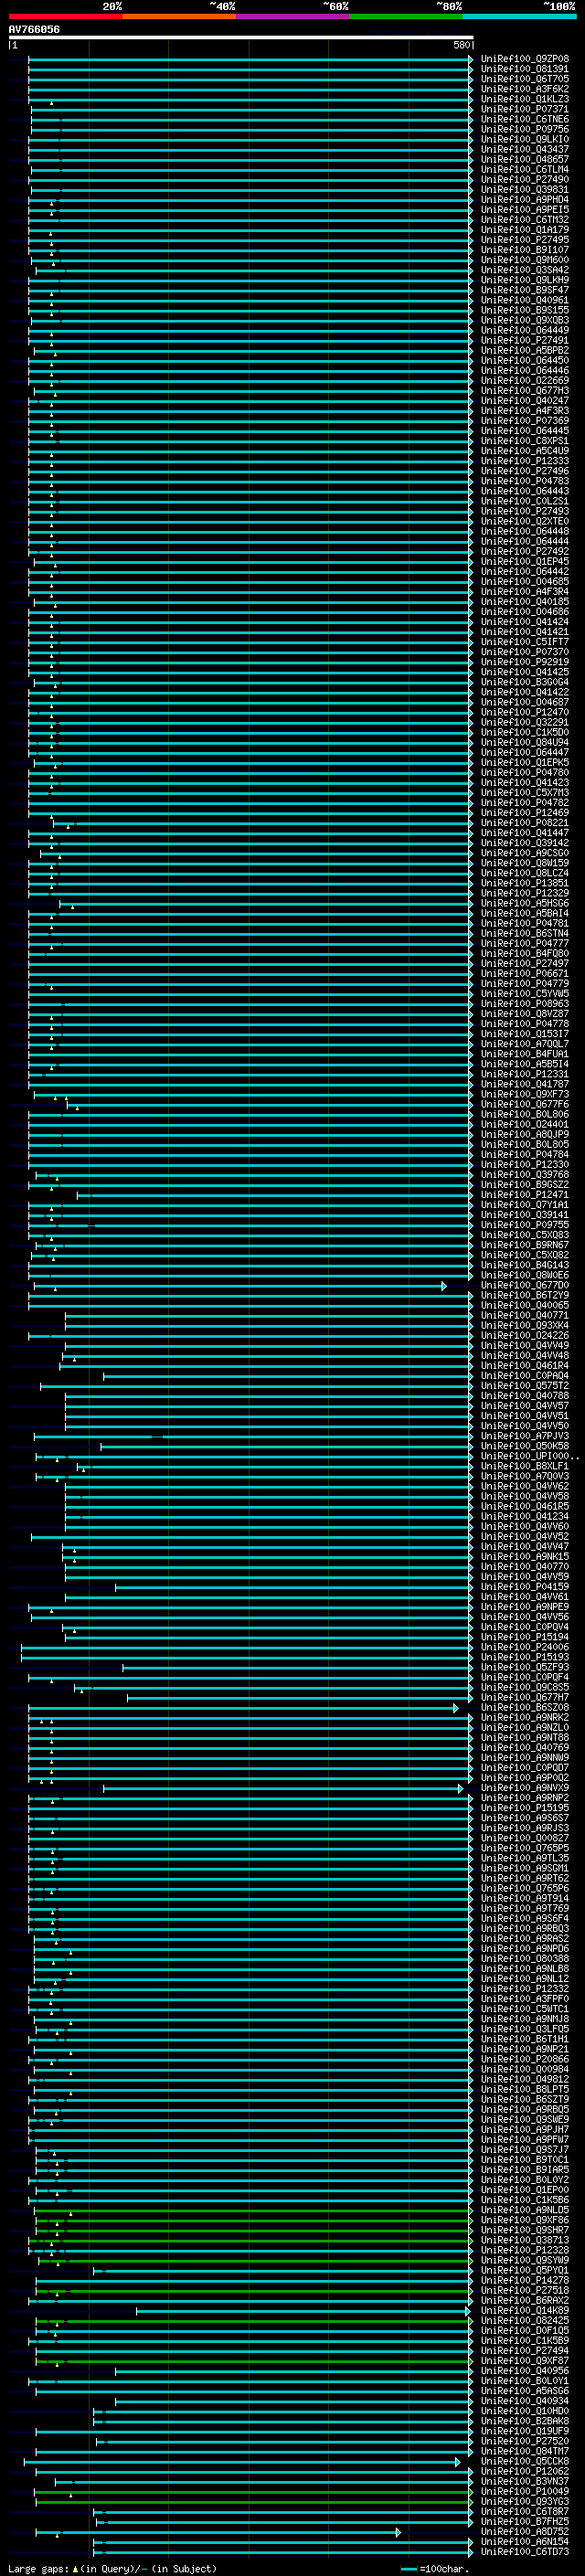Click the green alignment bar for UniRef100_P10049
This screenshot has height=2576, width=585.
click(253, 2490)
